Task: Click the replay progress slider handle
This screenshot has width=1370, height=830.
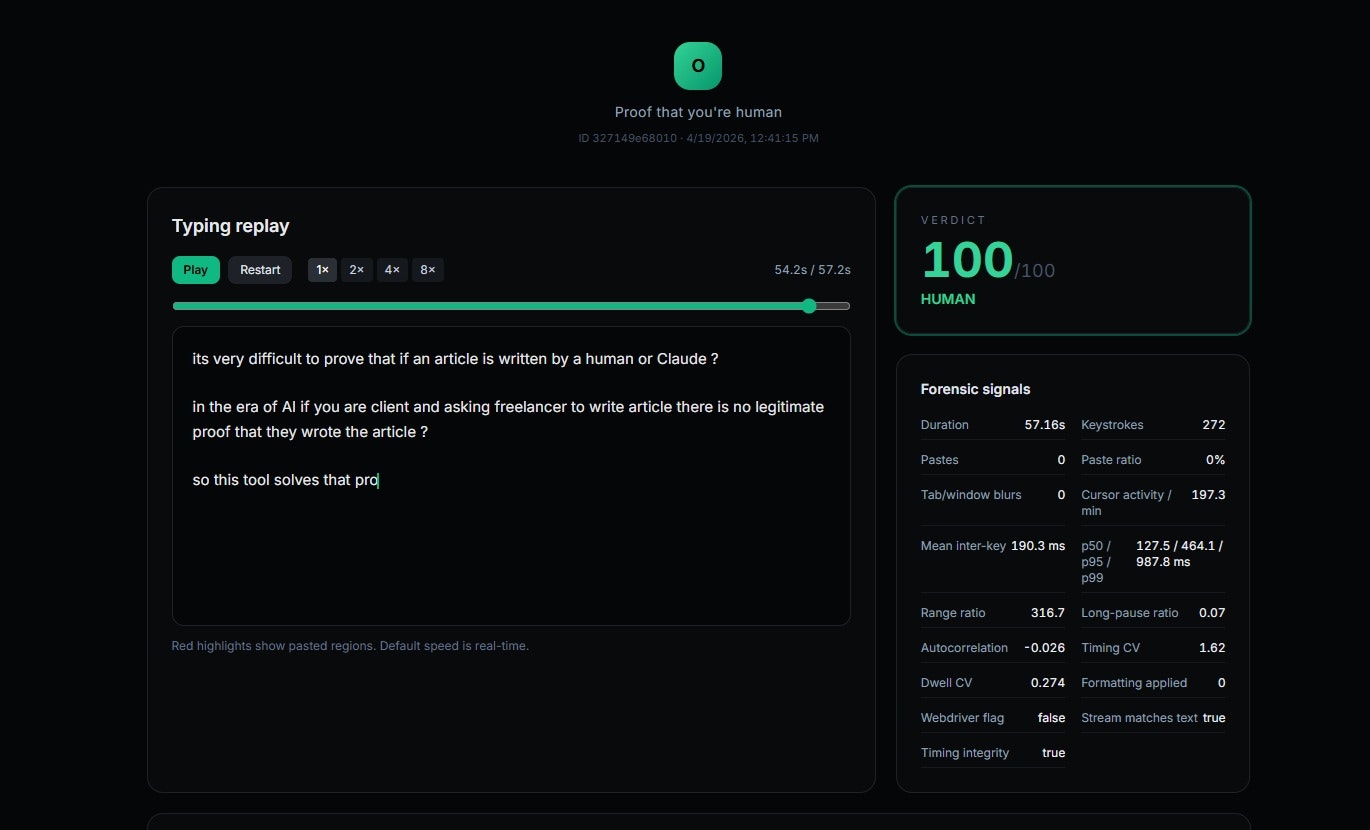Action: coord(809,306)
